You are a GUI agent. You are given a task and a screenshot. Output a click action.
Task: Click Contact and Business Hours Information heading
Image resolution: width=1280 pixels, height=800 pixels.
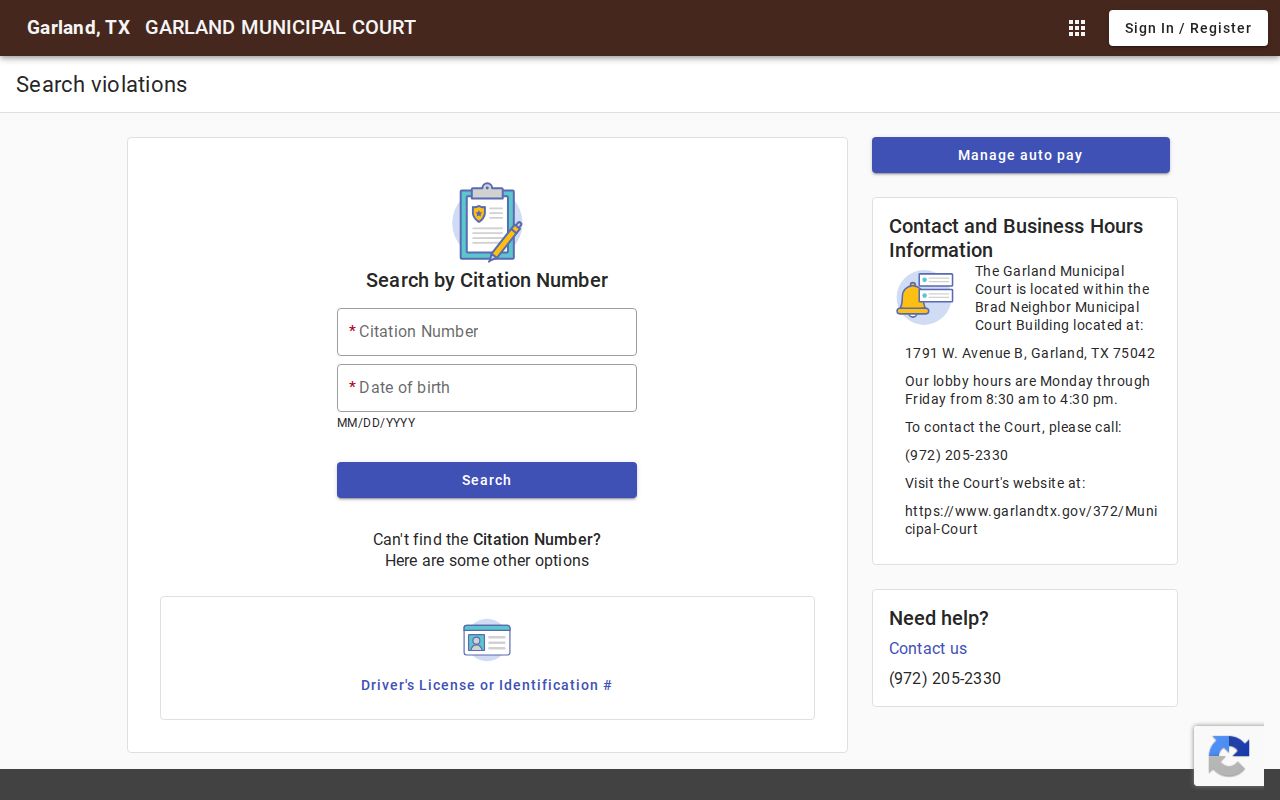pos(1016,238)
